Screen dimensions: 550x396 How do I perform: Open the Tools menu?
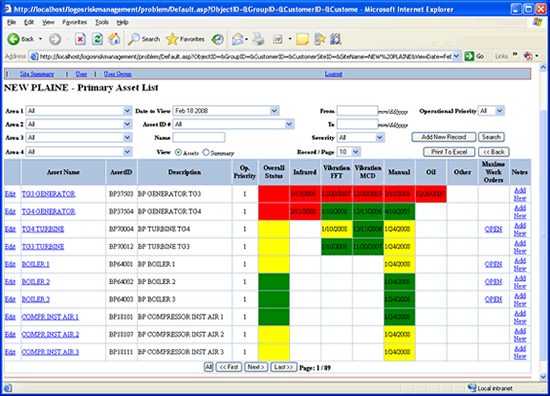pos(102,22)
